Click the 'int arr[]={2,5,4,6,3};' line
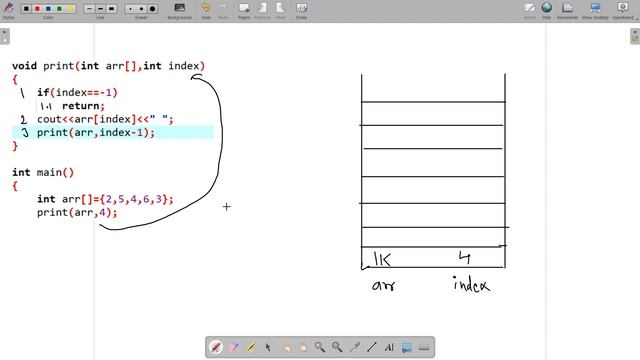Screen dimensions: 640x360 click(x=105, y=199)
